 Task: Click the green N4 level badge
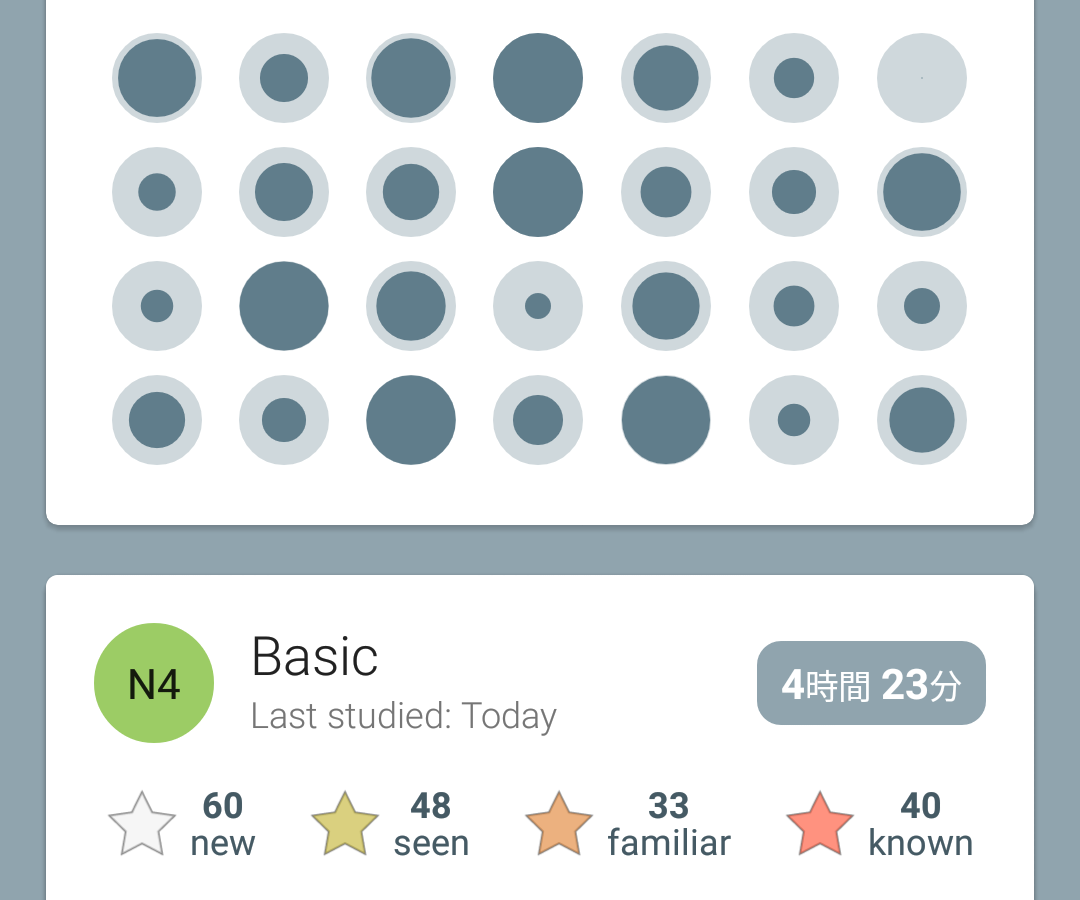[x=154, y=682]
